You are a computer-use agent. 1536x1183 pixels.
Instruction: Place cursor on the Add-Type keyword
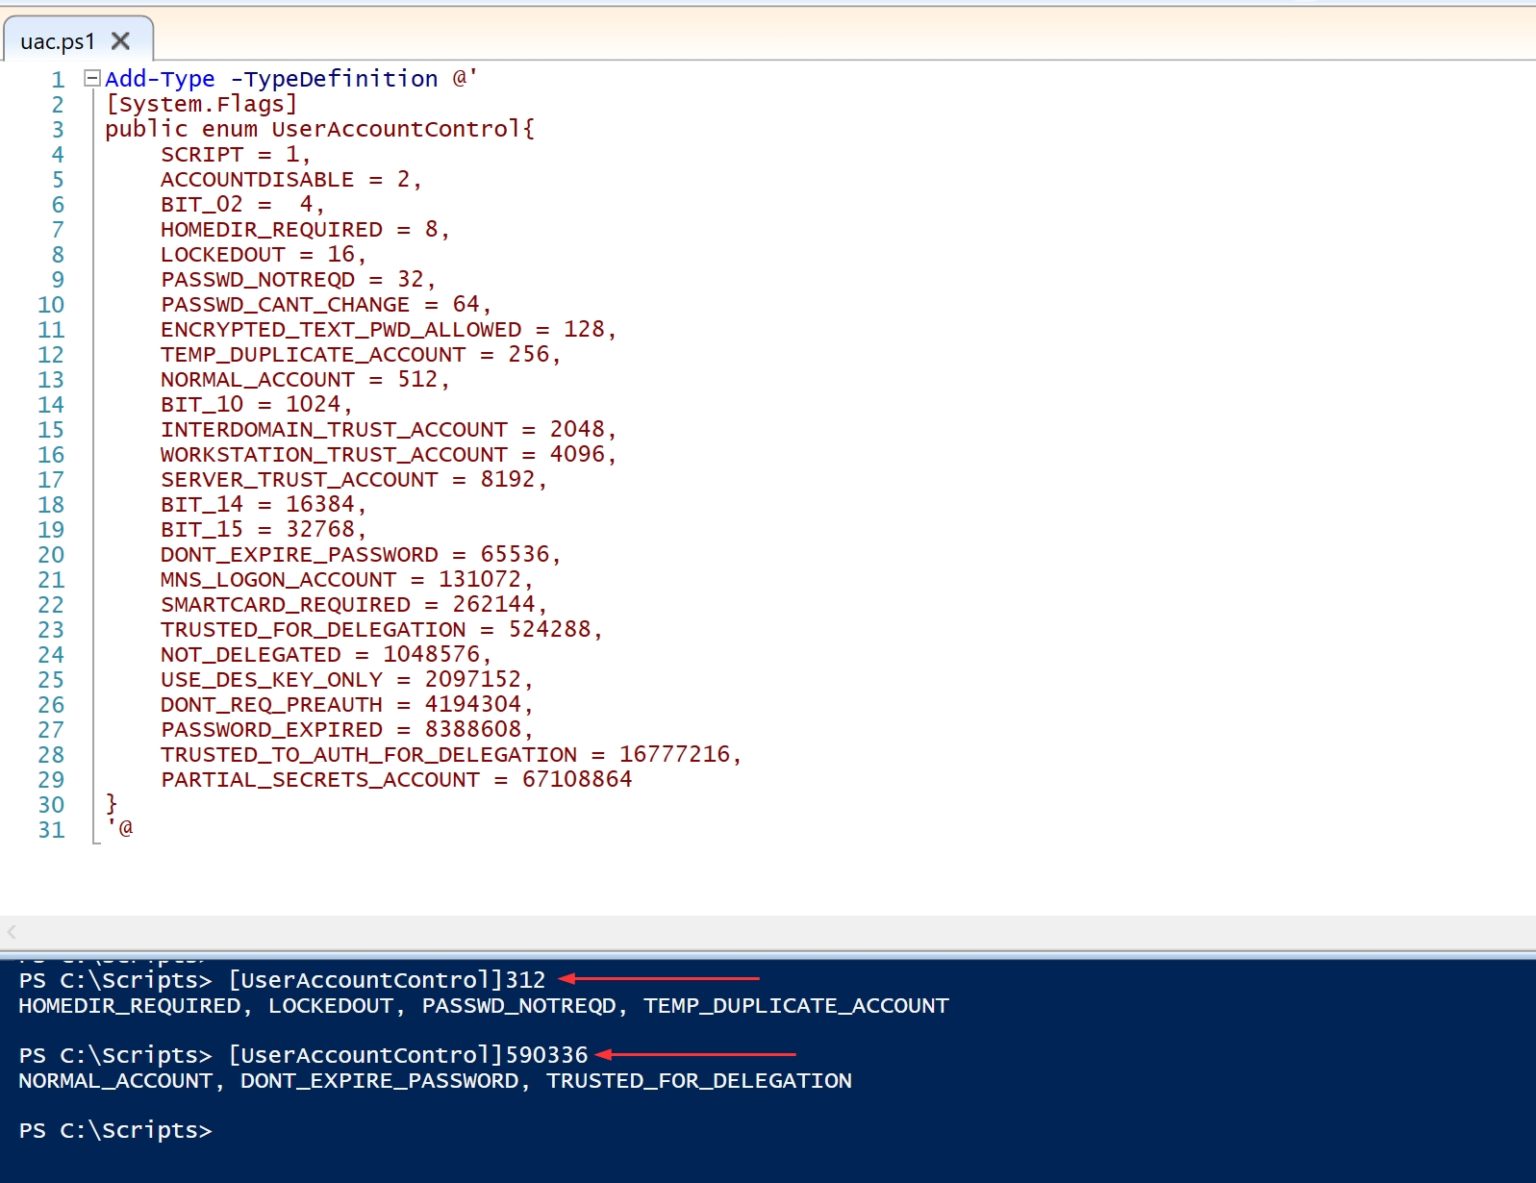coord(160,79)
